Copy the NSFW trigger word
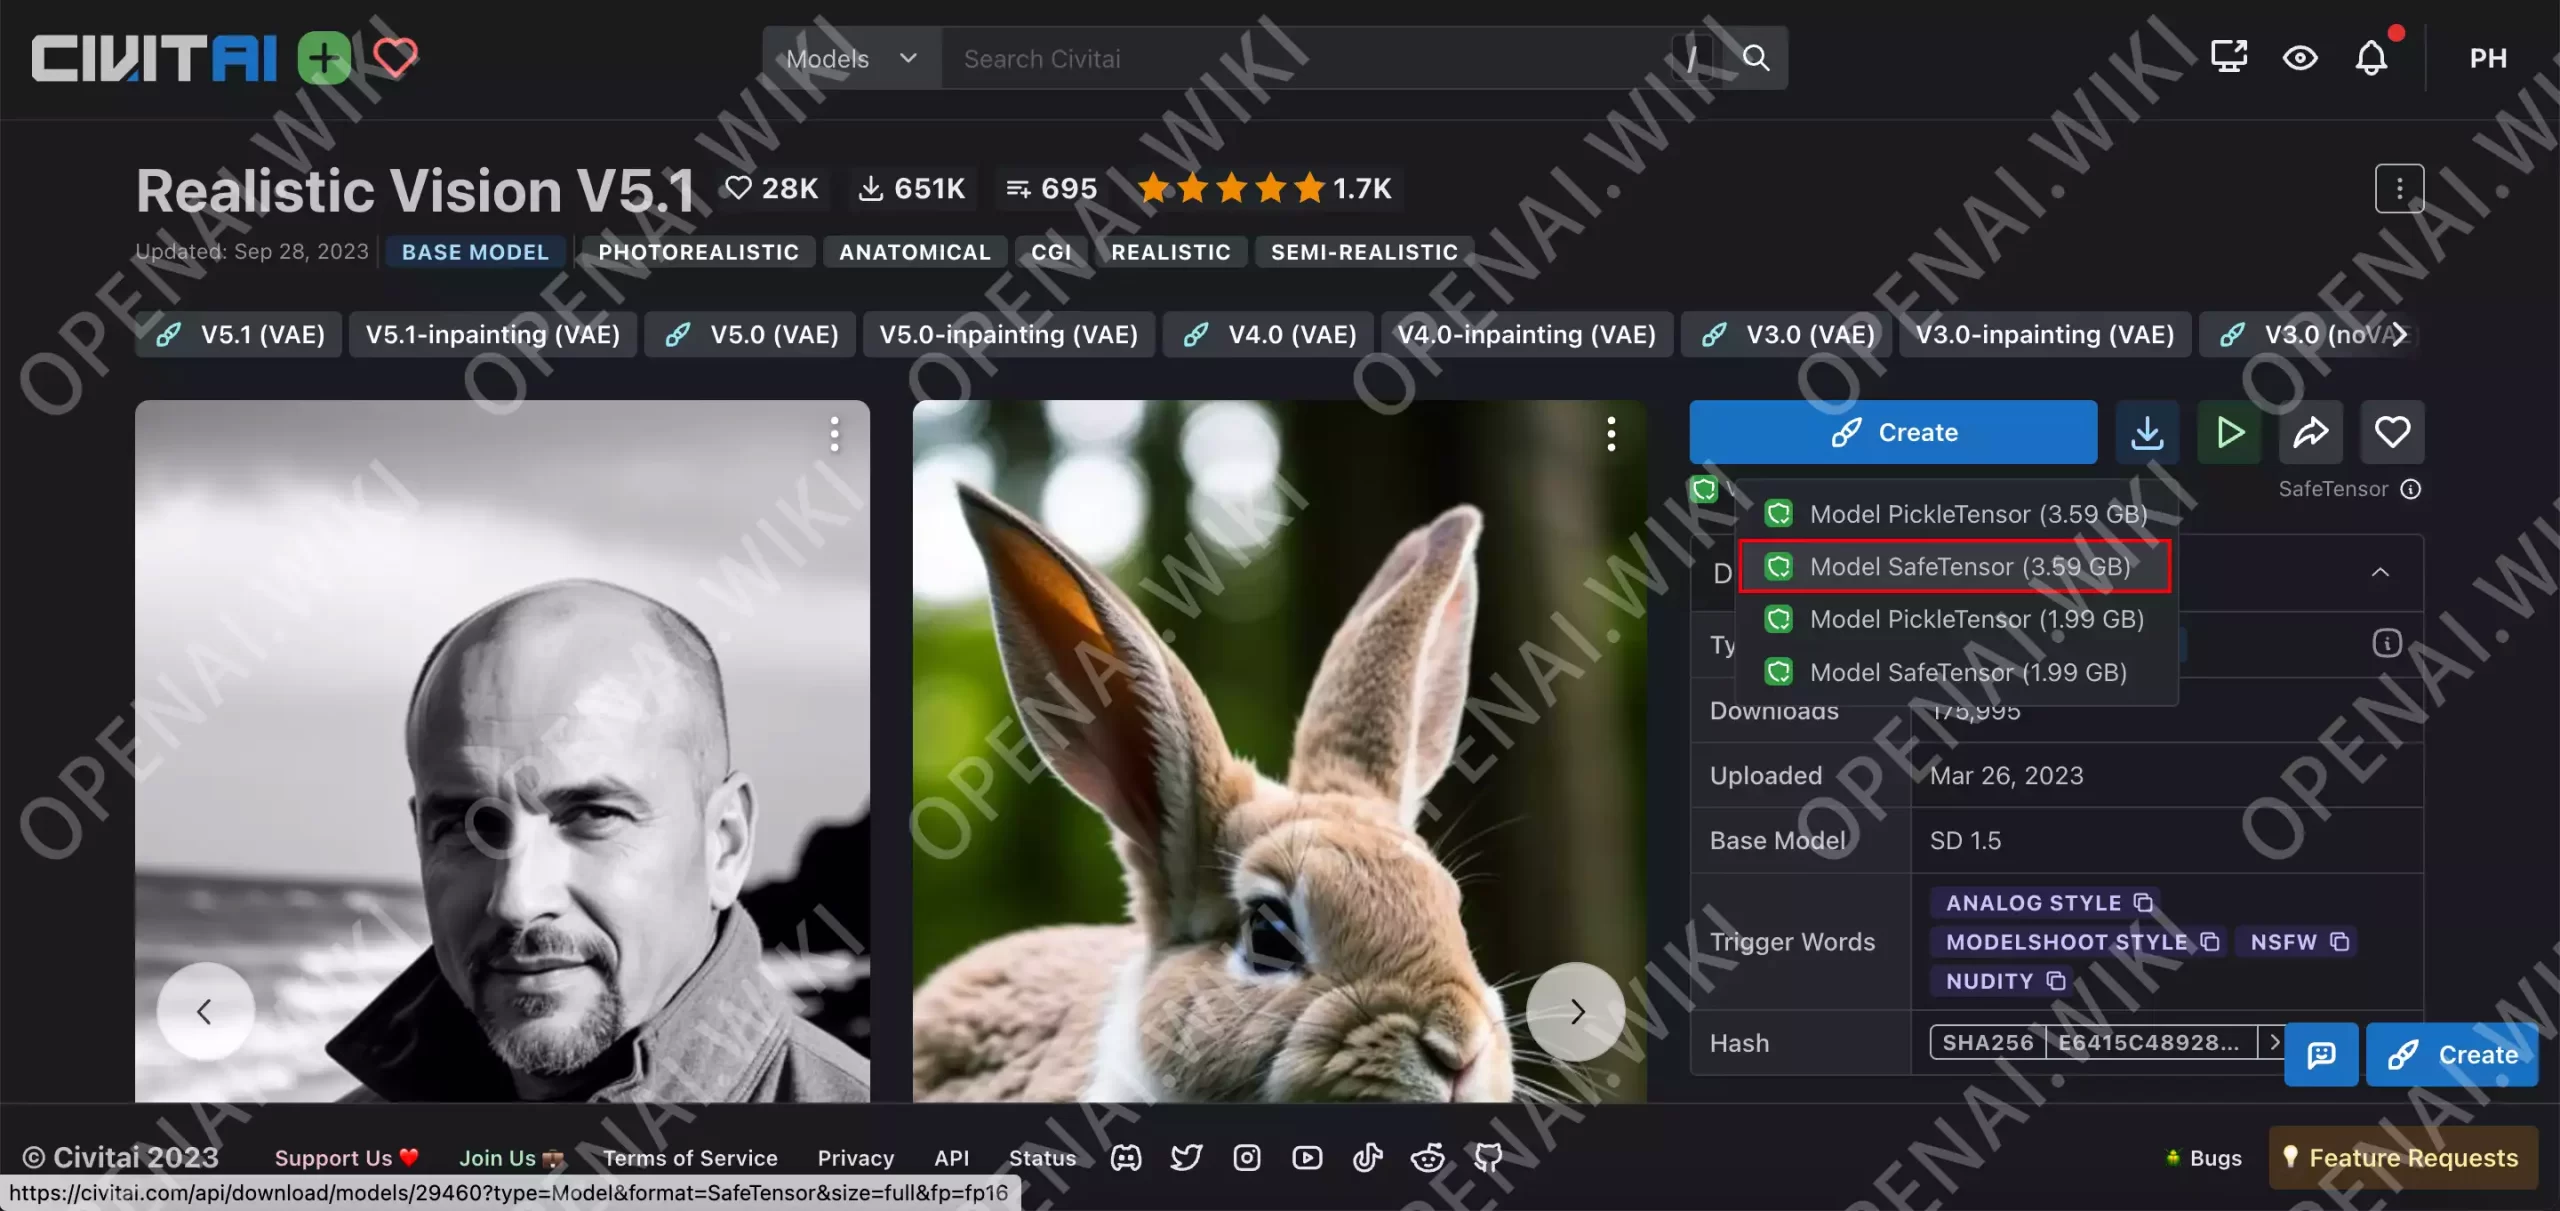This screenshot has height=1211, width=2560. 2339,941
